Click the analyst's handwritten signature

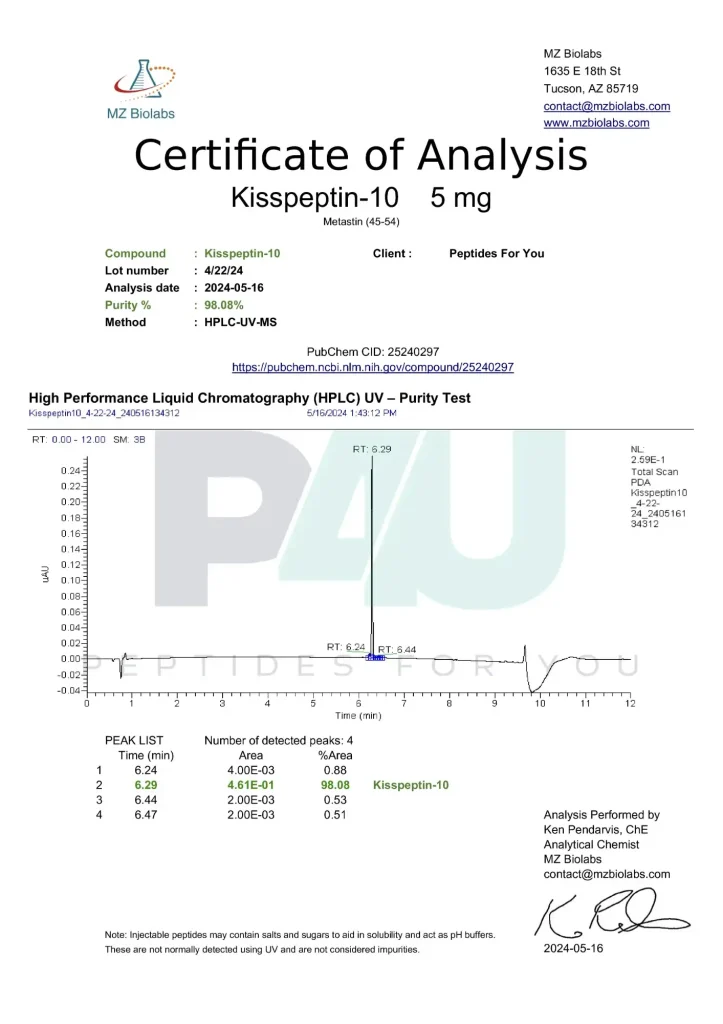[x=612, y=913]
